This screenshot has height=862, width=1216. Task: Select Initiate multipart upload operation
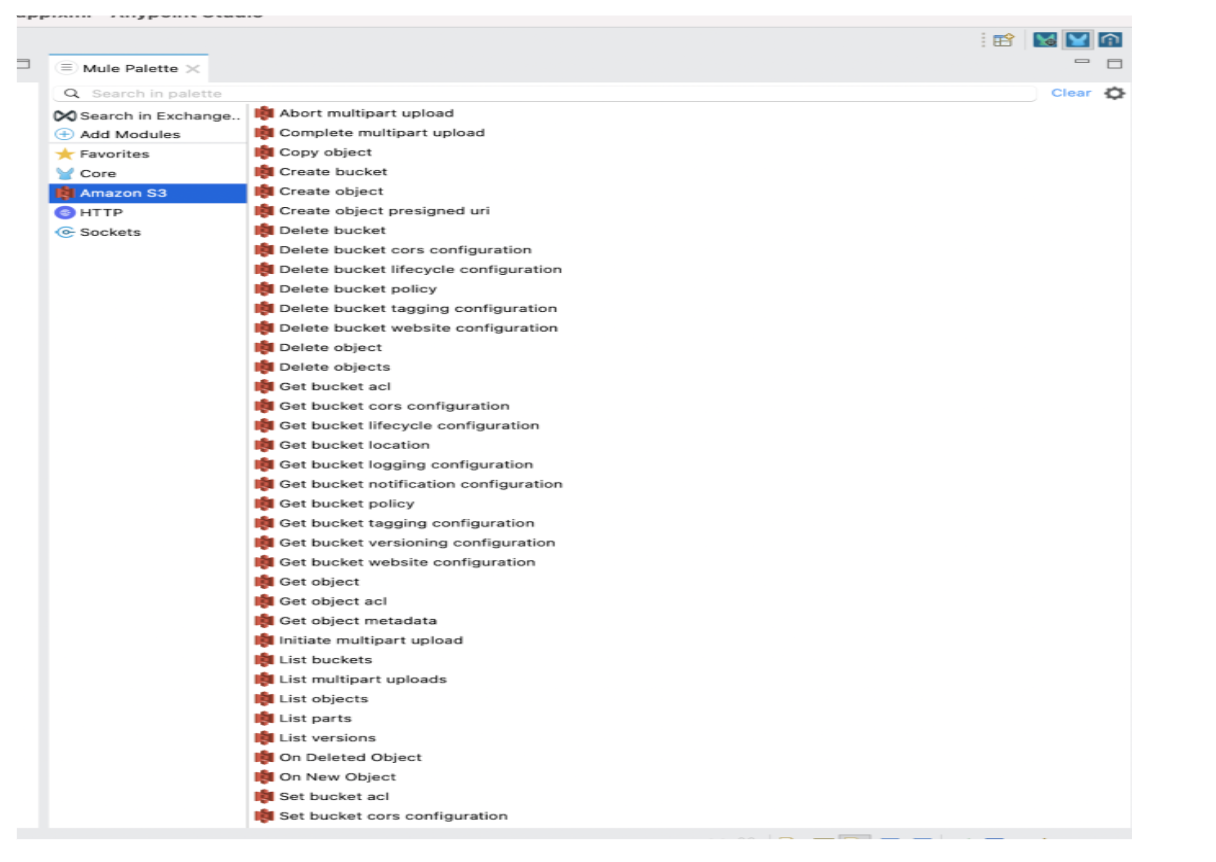point(371,640)
